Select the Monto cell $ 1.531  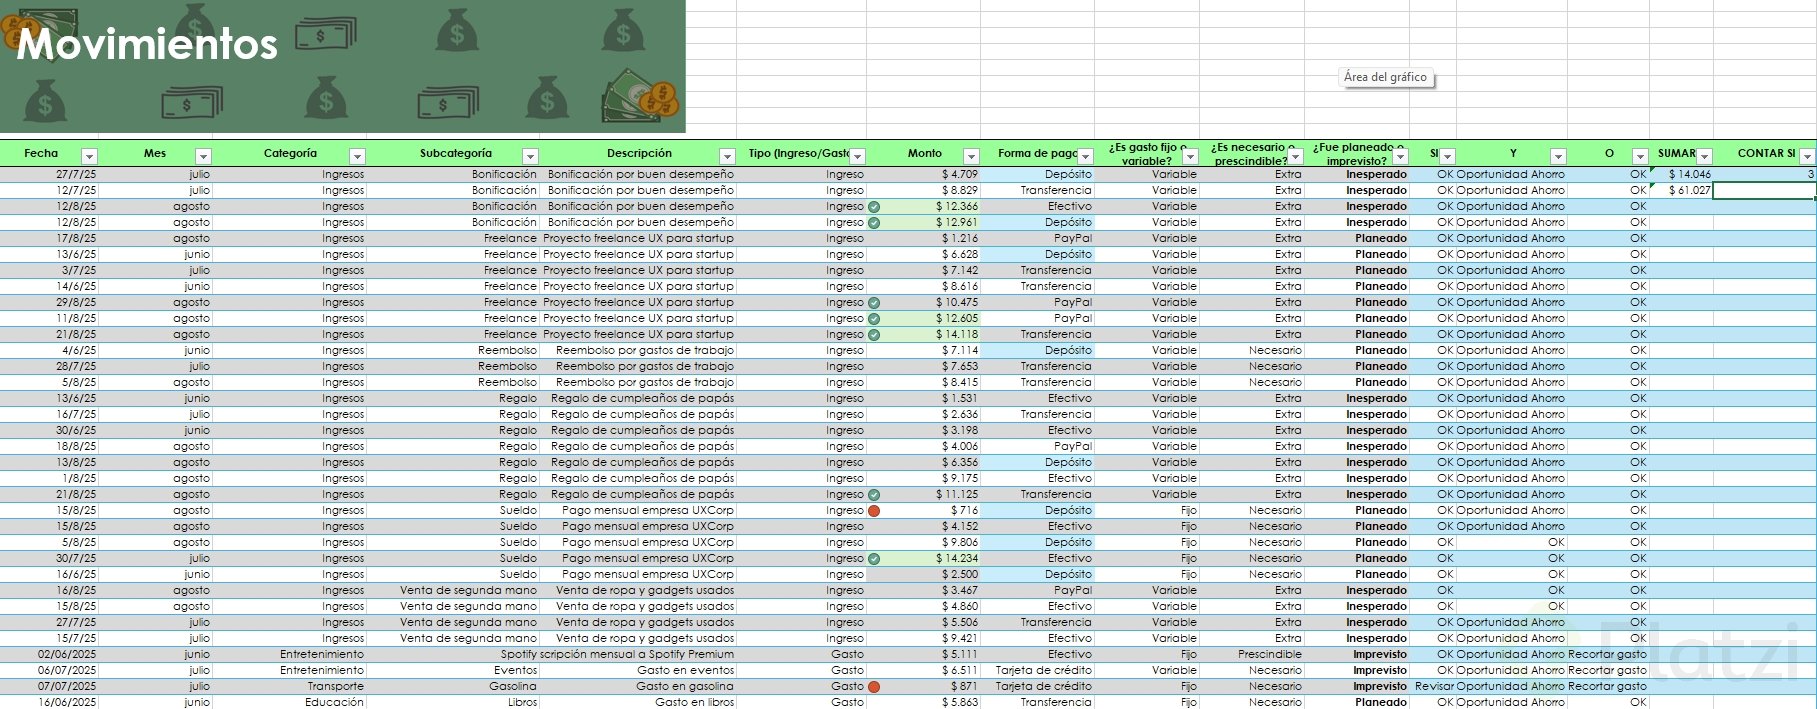coord(923,398)
